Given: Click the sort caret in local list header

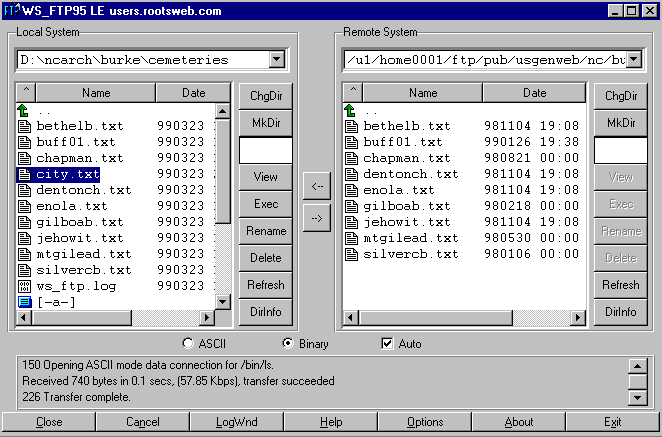Looking at the screenshot, I should click(x=26, y=93).
